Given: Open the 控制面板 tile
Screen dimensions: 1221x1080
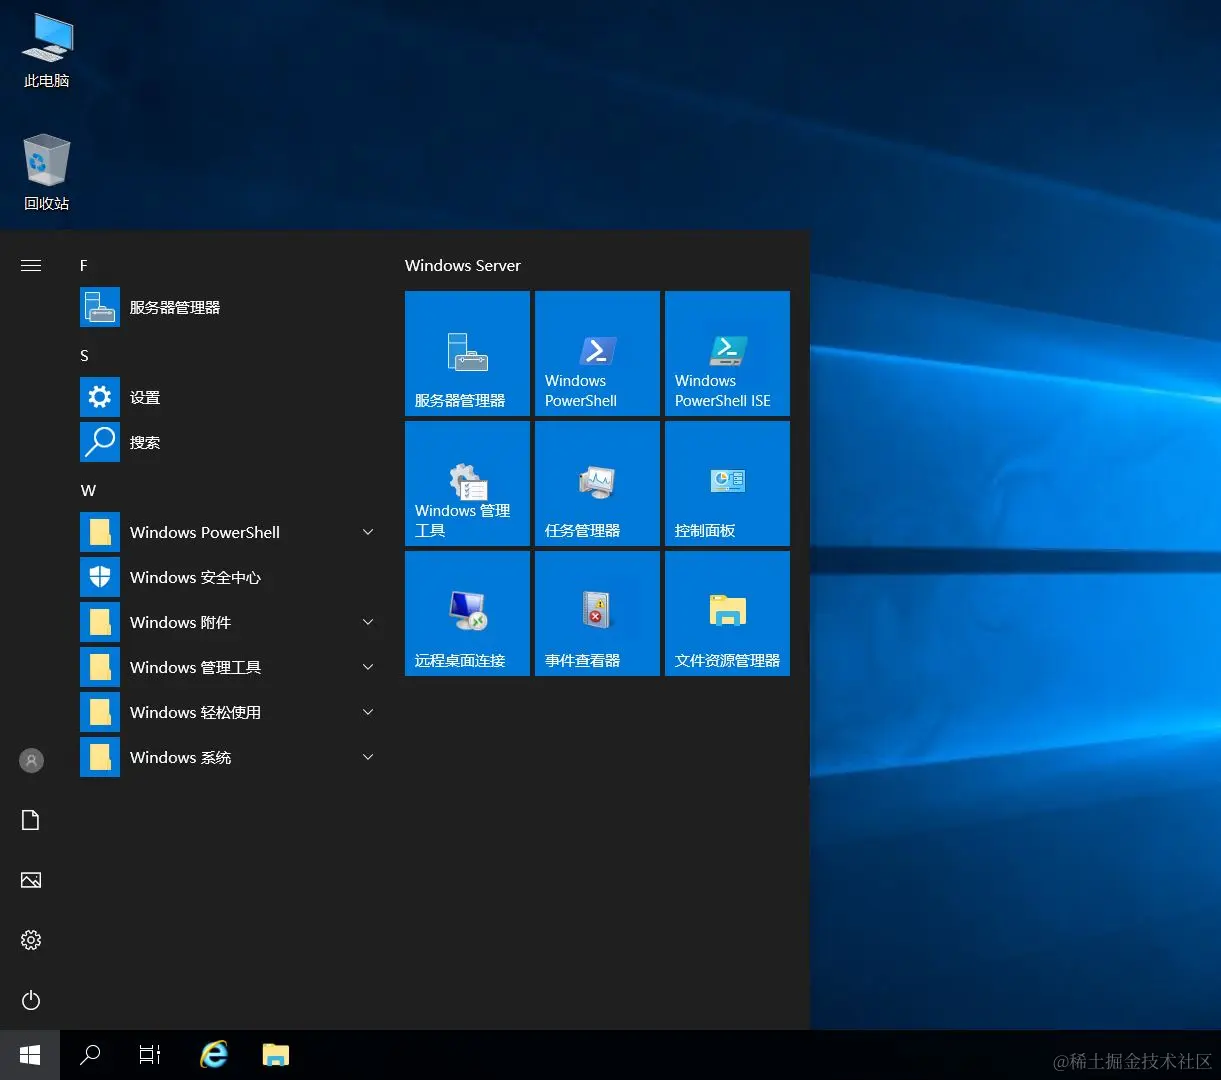Looking at the screenshot, I should [727, 483].
